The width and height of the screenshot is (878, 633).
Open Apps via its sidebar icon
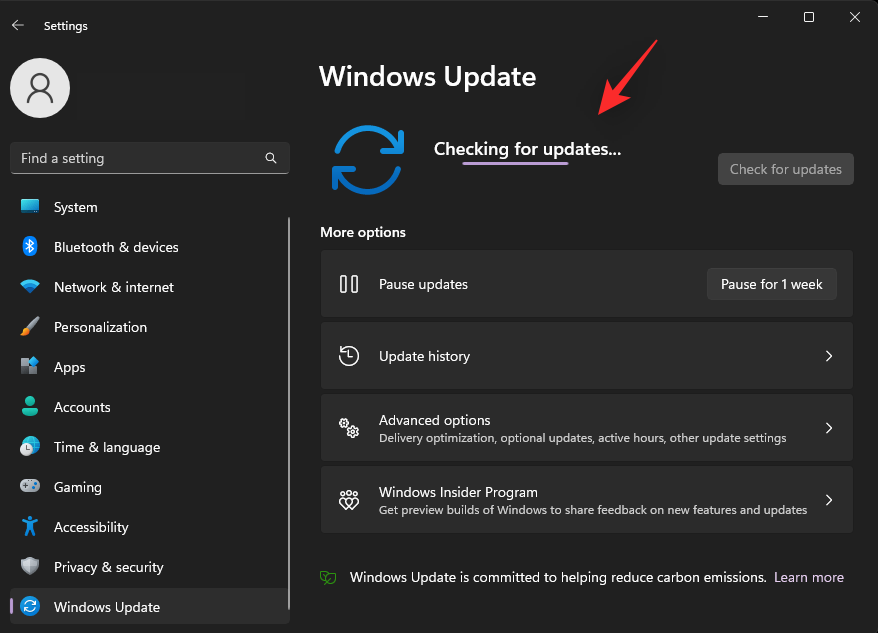[x=28, y=367]
